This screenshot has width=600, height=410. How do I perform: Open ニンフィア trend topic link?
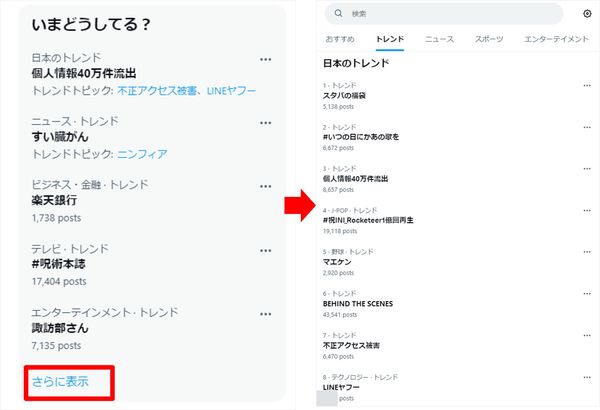(142, 154)
